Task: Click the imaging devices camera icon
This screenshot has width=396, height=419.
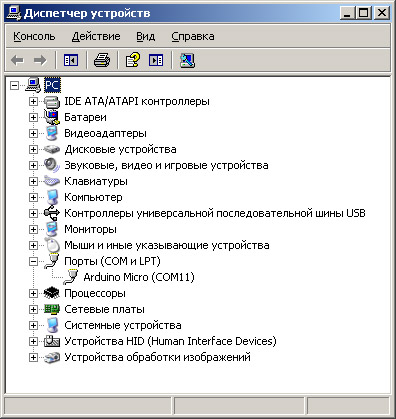Action: tap(52, 357)
